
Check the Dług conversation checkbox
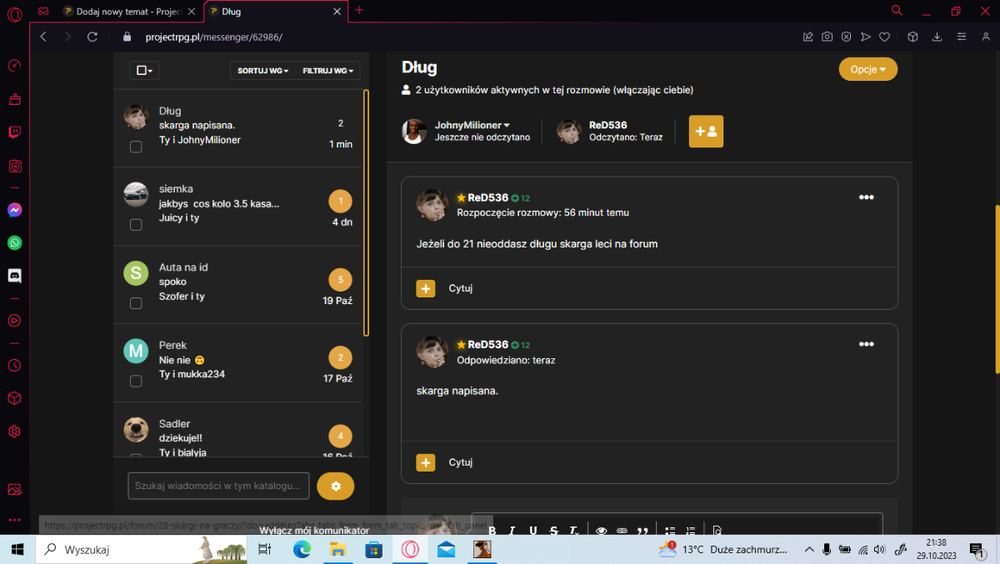(136, 147)
